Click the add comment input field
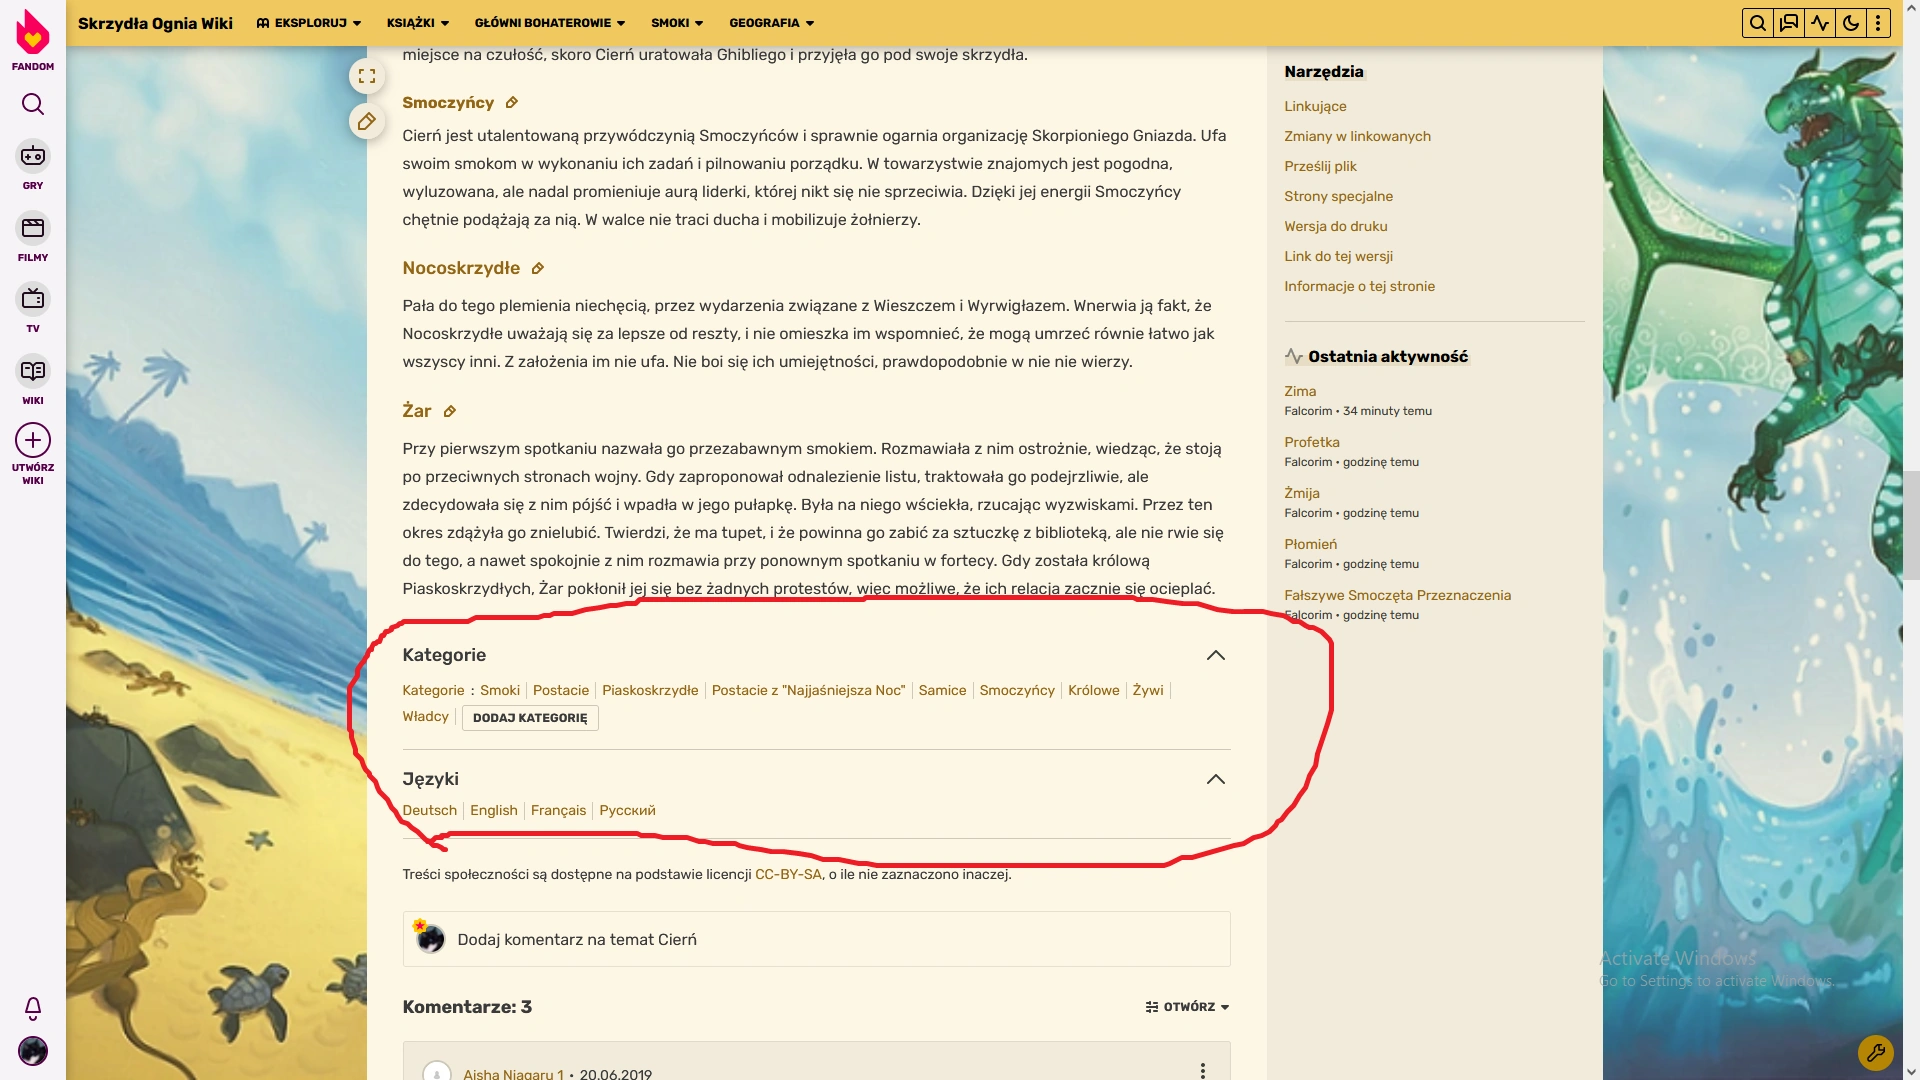1920x1080 pixels. pos(816,939)
